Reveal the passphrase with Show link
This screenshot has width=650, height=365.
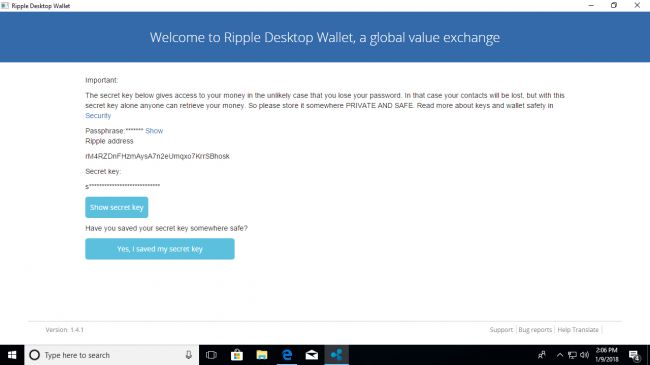click(154, 131)
